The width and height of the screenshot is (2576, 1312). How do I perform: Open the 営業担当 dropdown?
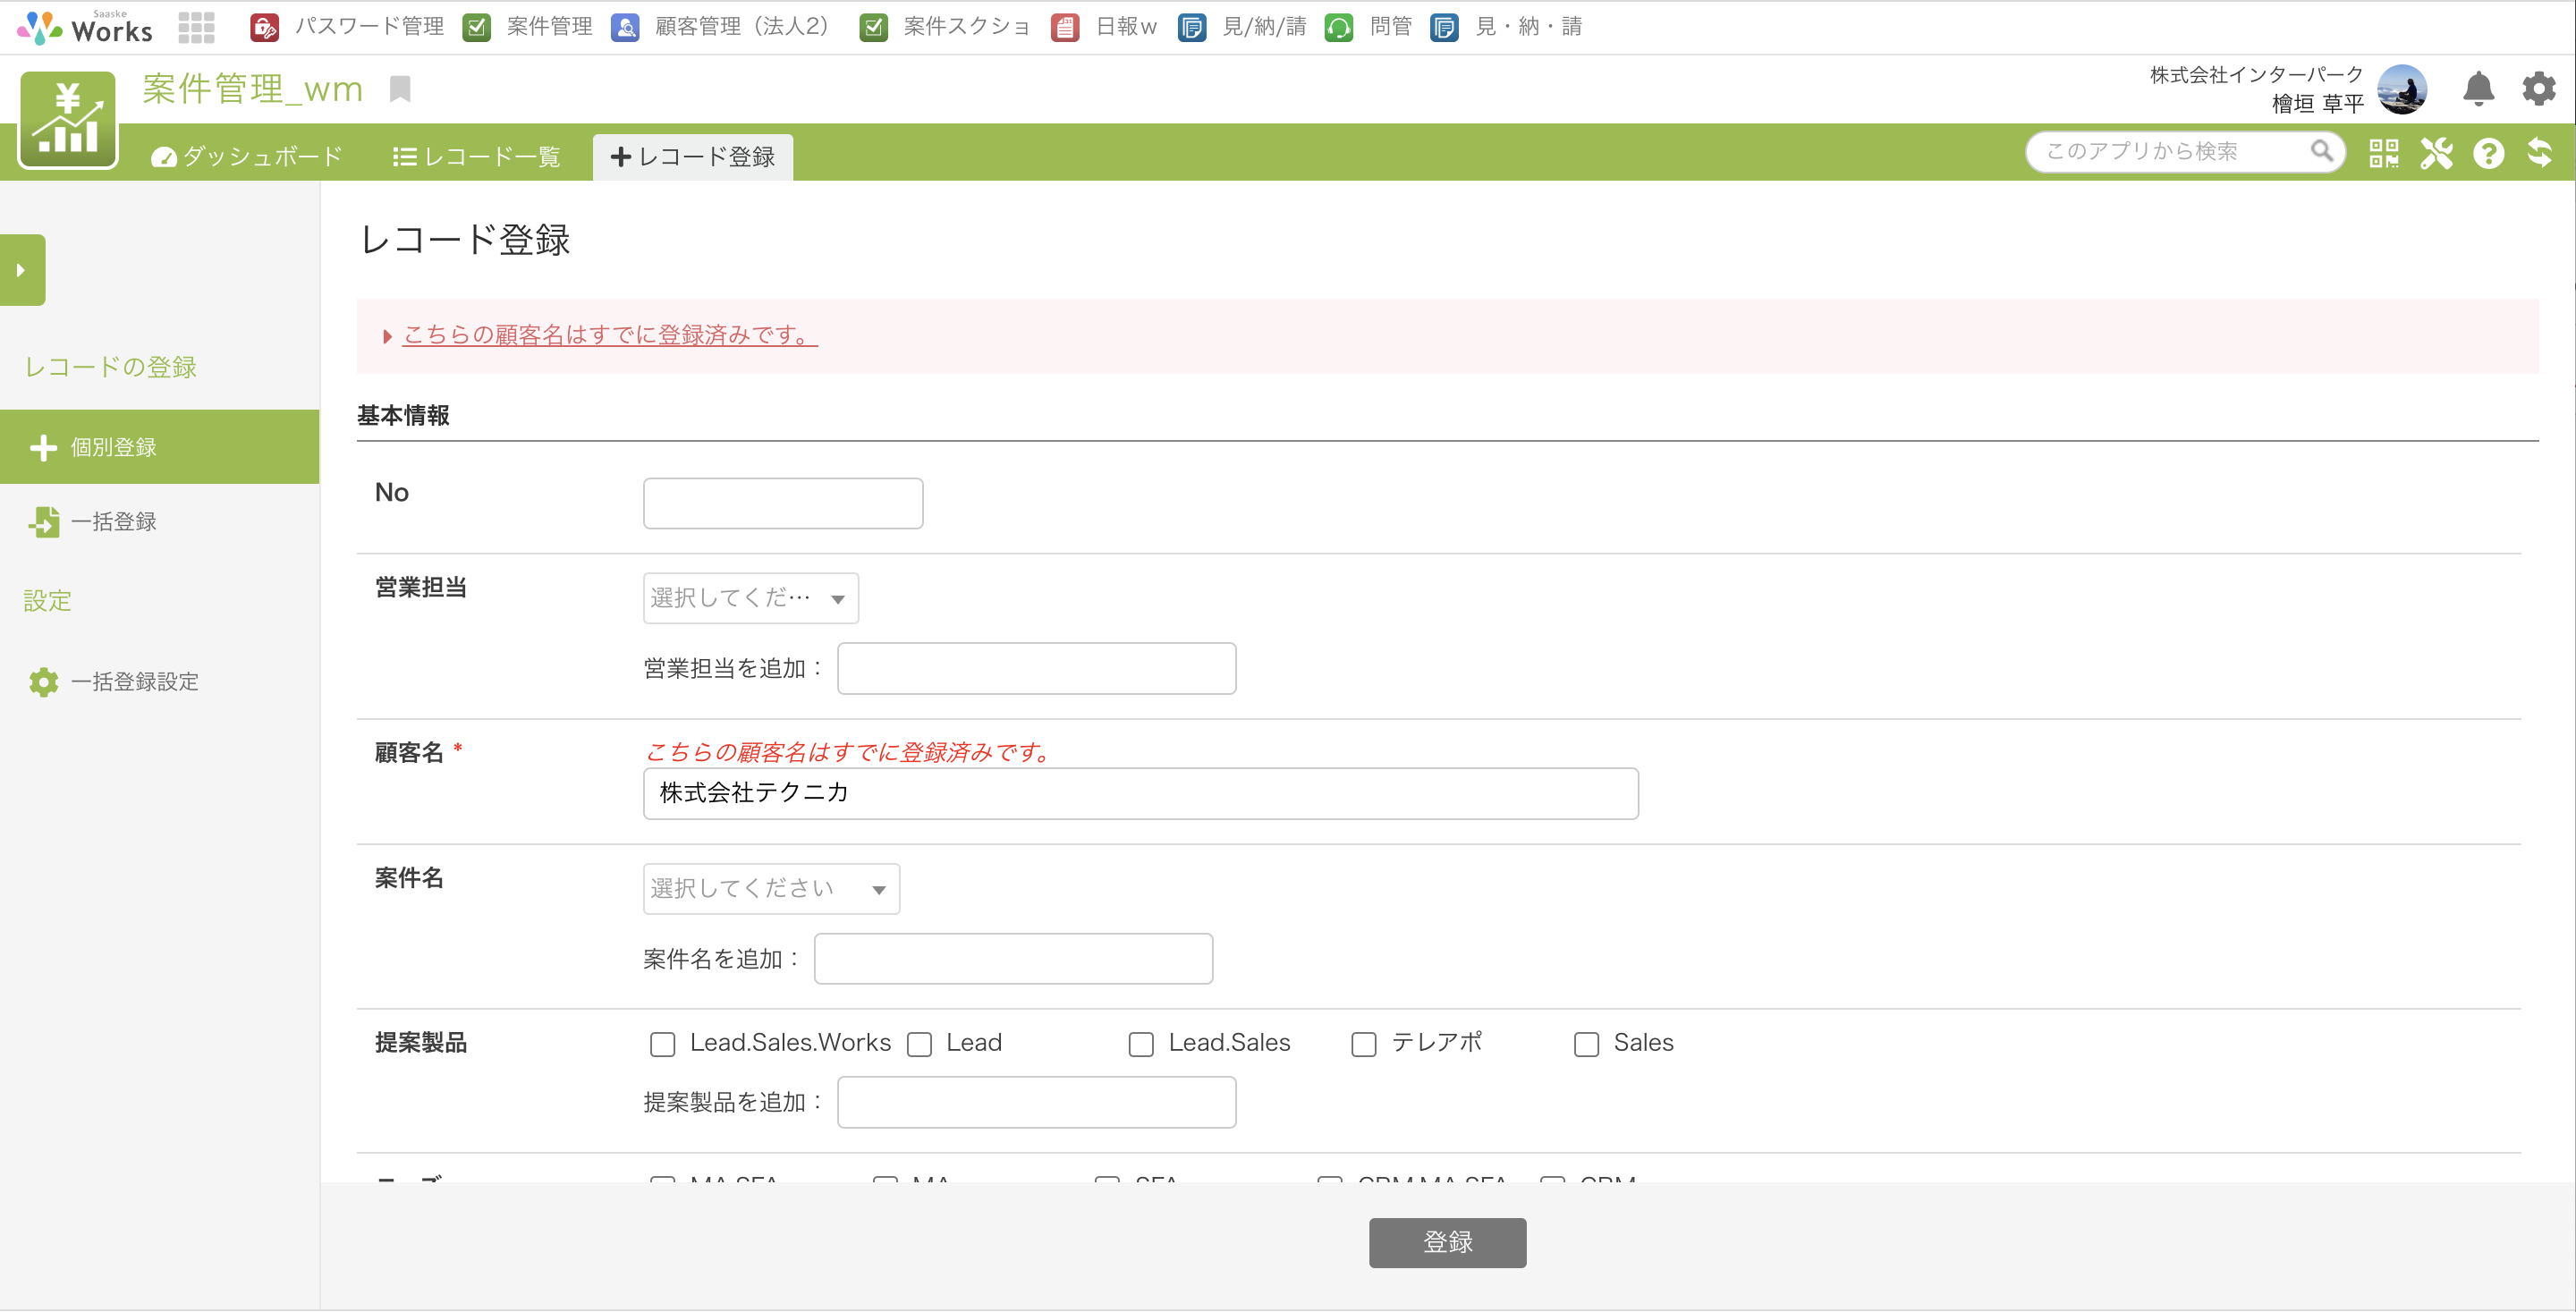(751, 598)
